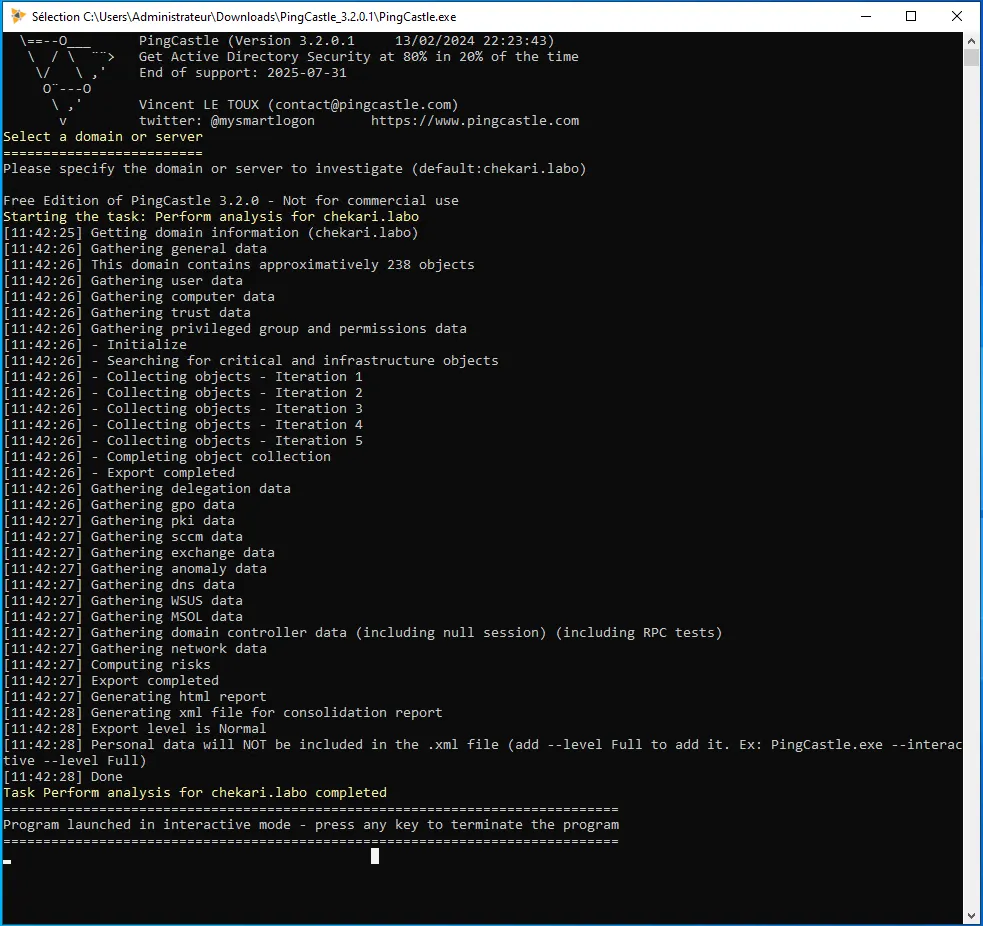983x926 pixels.
Task: Click the "Generating html report" log line
Action: 178,697
